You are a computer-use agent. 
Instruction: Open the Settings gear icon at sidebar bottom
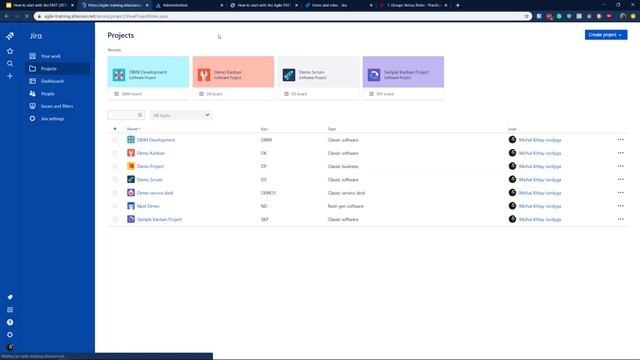click(10, 335)
